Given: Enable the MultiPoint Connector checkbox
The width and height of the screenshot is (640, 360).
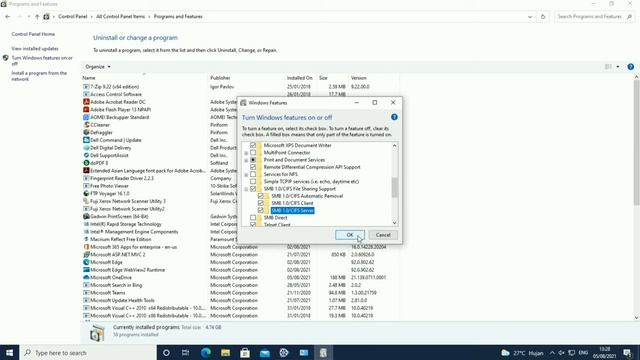Looking at the screenshot, I should coord(253,153).
